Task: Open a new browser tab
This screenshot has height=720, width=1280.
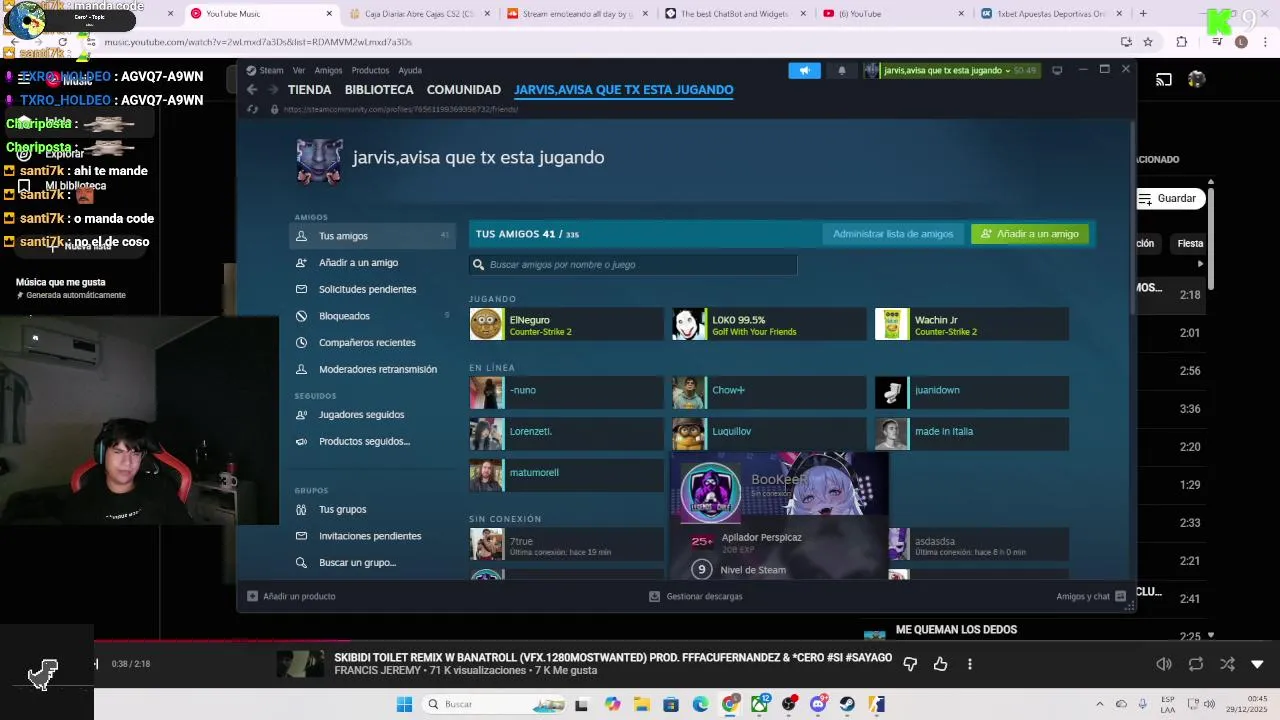Action: (1143, 14)
